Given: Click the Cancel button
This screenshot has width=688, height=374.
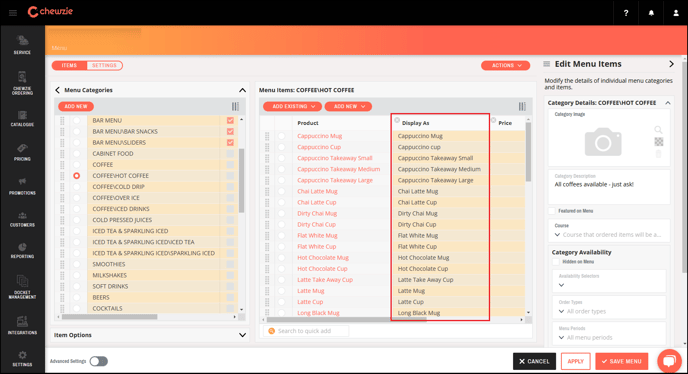Looking at the screenshot, I should [534, 361].
